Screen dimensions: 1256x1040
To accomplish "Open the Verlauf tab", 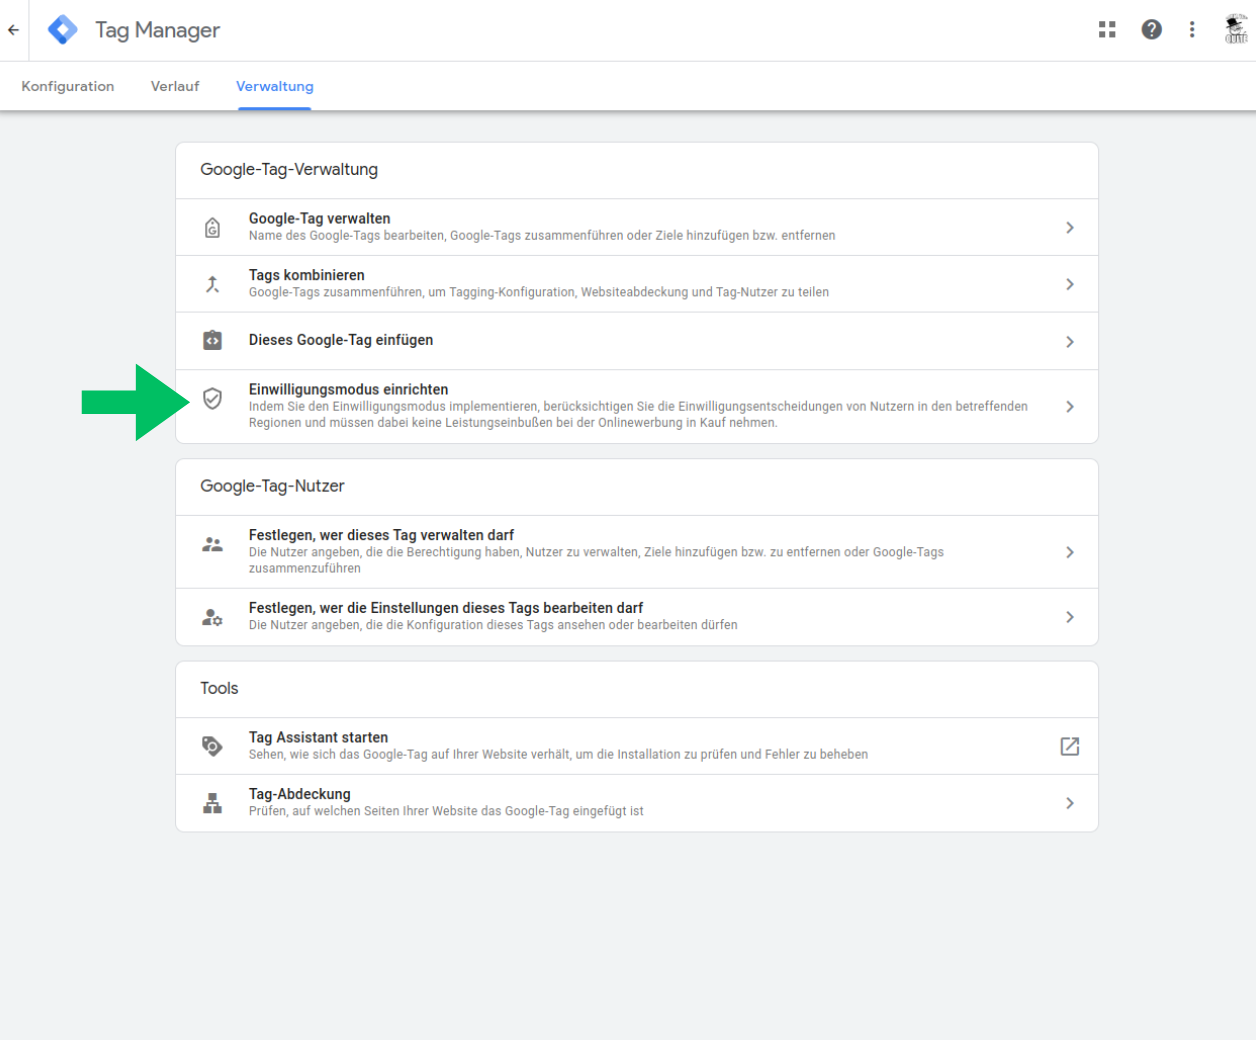I will pyautogui.click(x=175, y=86).
